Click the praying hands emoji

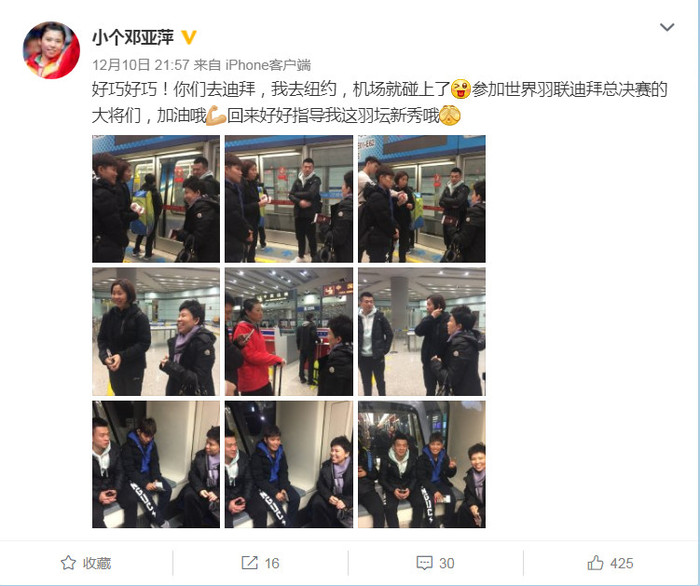[x=450, y=116]
